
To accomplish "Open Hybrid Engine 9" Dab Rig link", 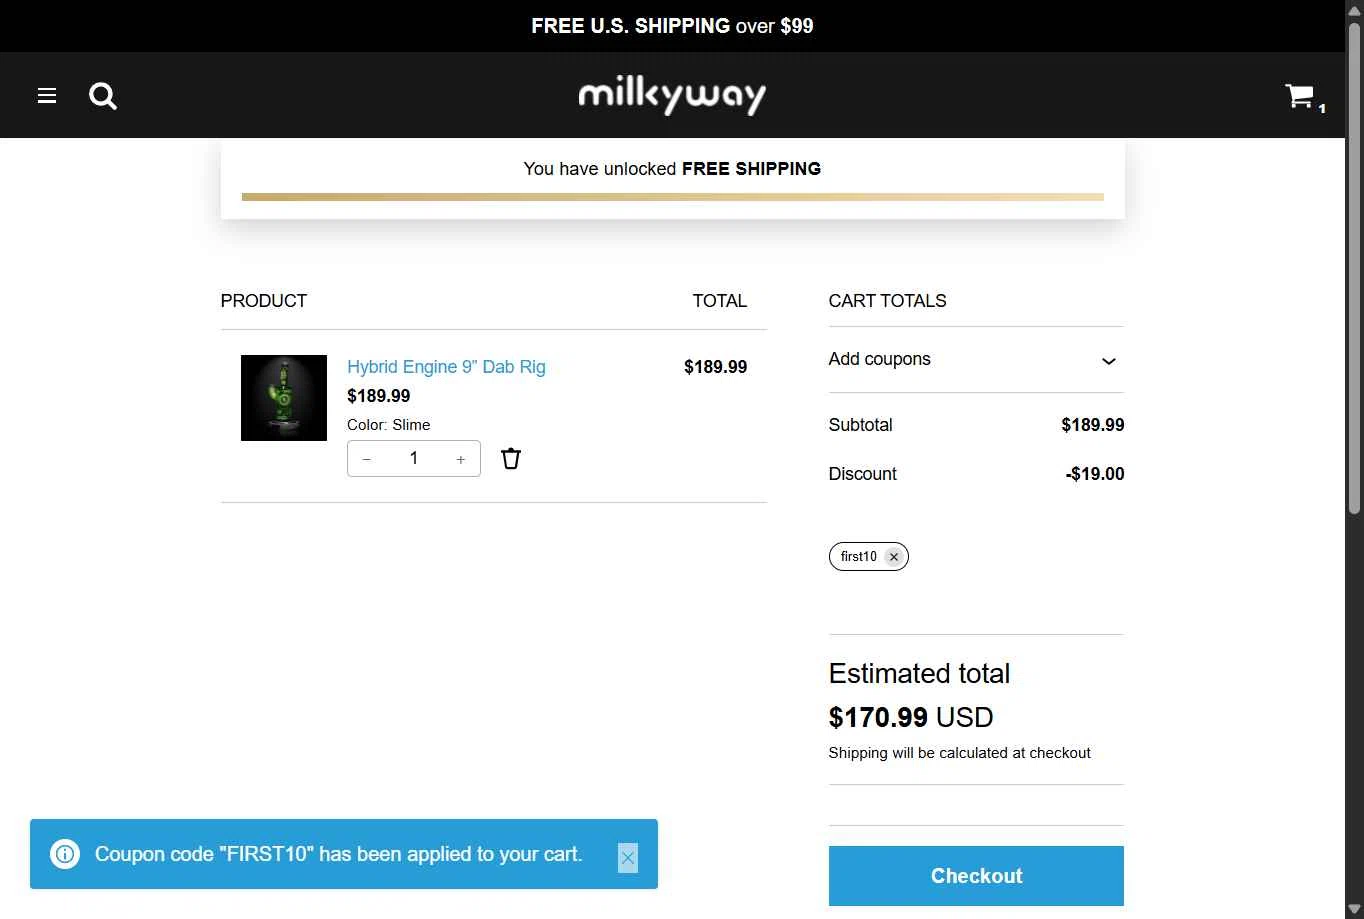I will tap(446, 367).
